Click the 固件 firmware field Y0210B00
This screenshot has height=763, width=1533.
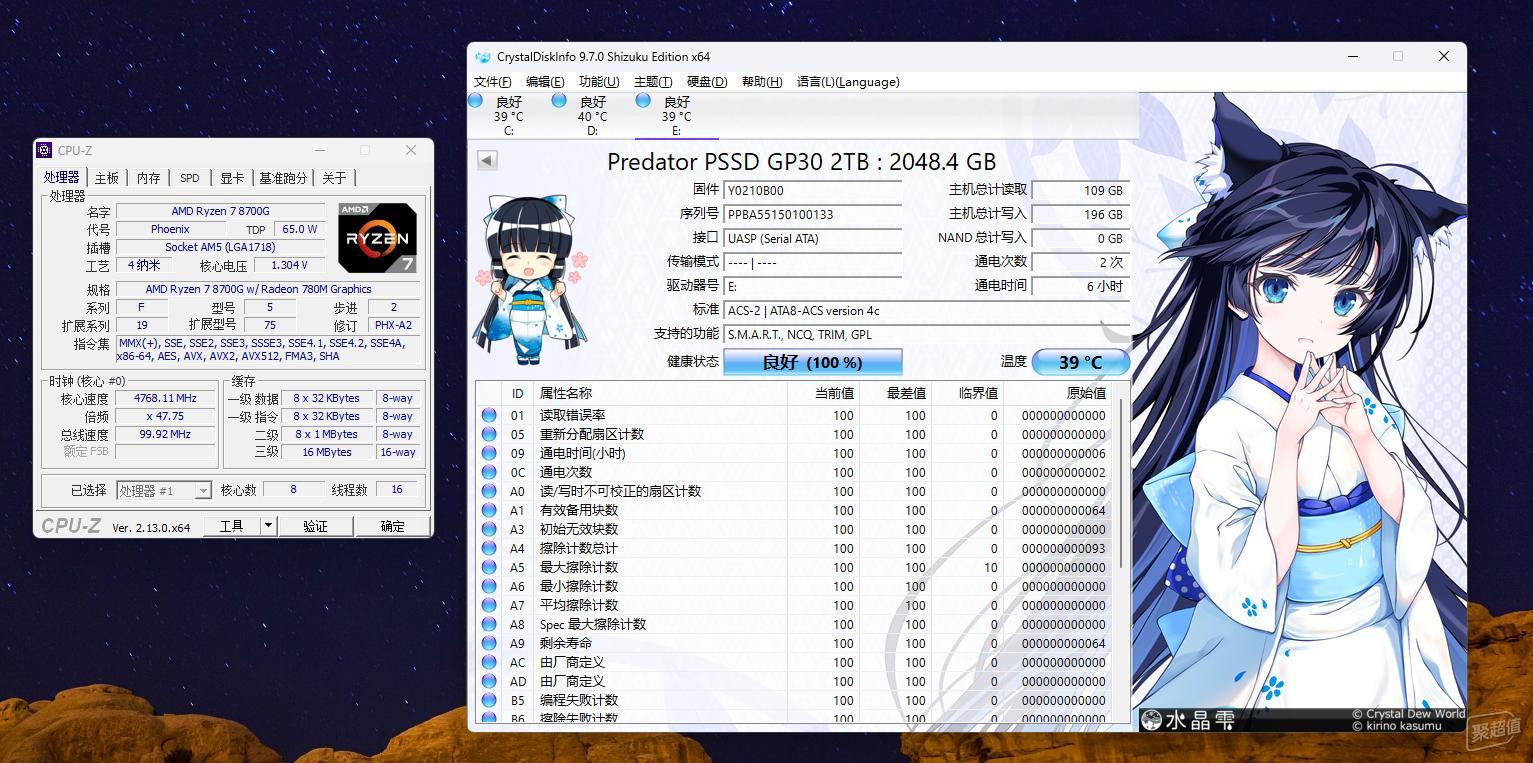[x=812, y=190]
